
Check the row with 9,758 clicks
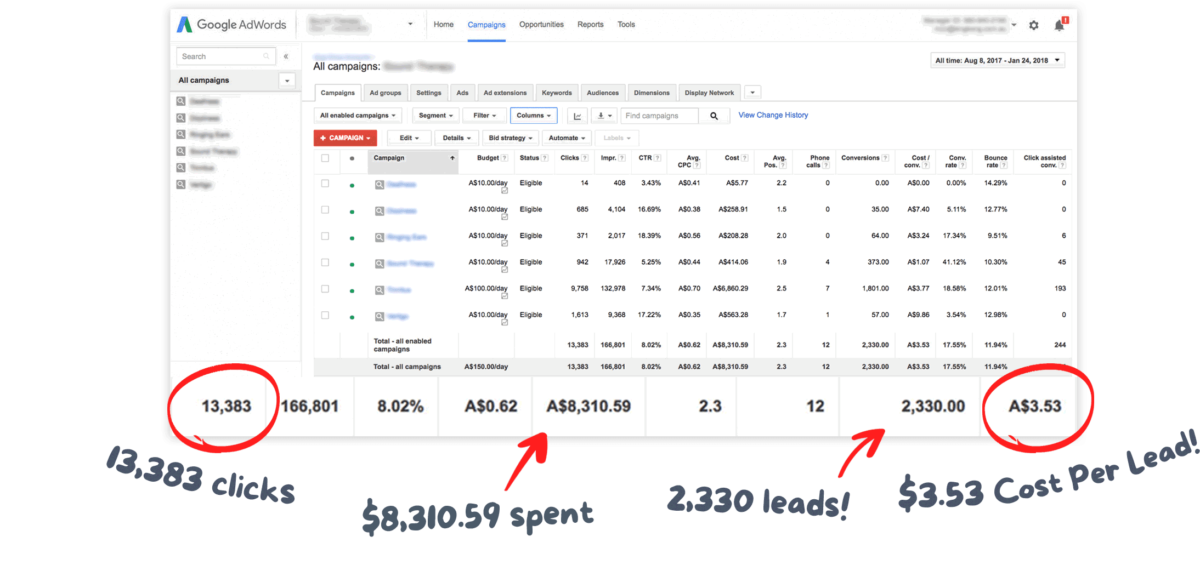325,289
